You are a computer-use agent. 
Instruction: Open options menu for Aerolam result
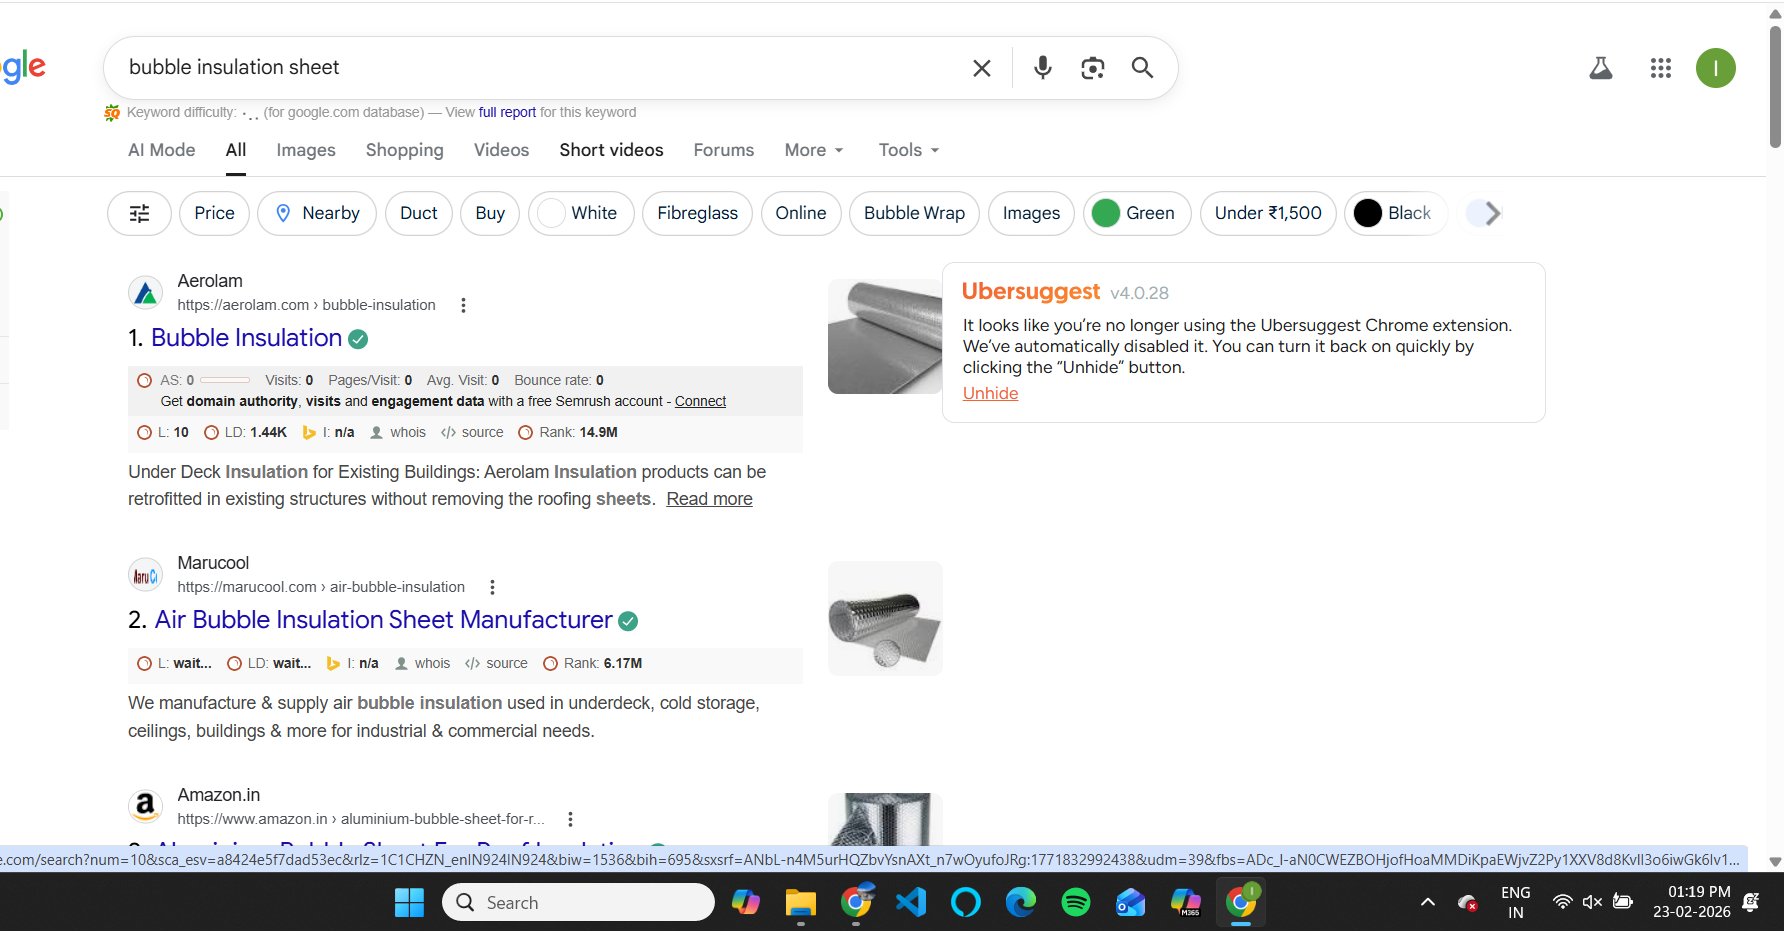tap(463, 305)
